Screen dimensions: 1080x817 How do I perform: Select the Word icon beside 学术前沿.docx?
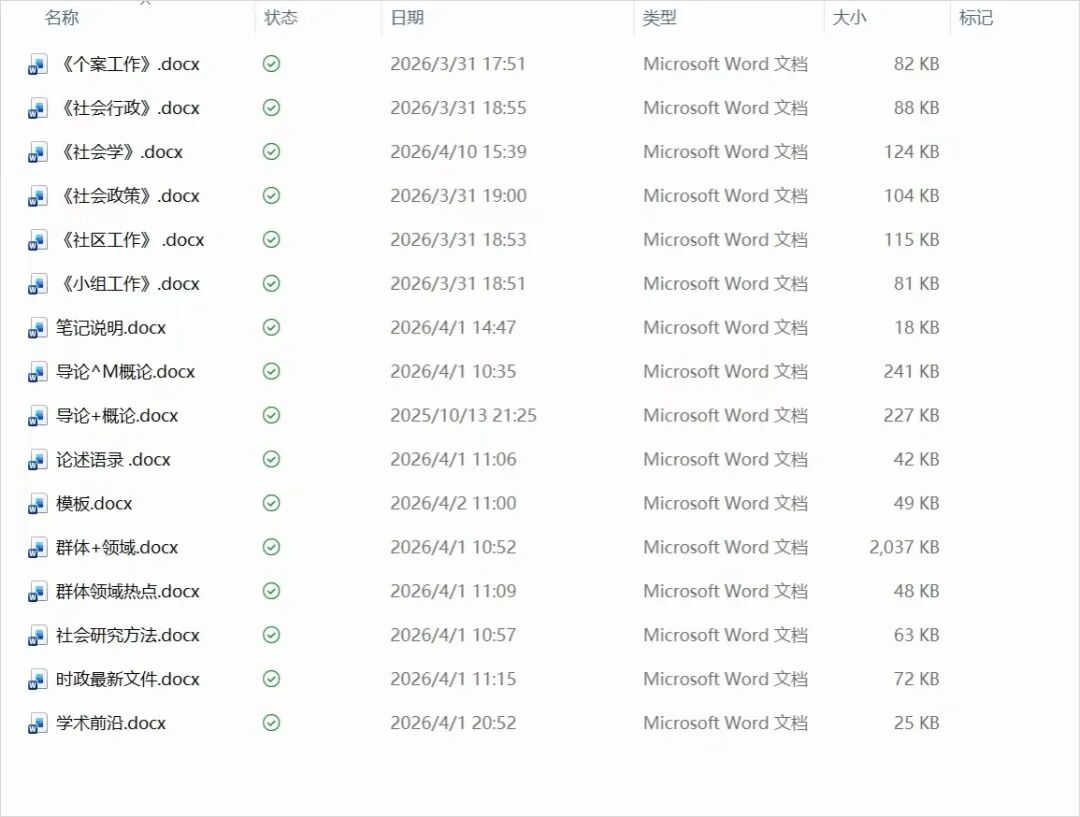[38, 724]
